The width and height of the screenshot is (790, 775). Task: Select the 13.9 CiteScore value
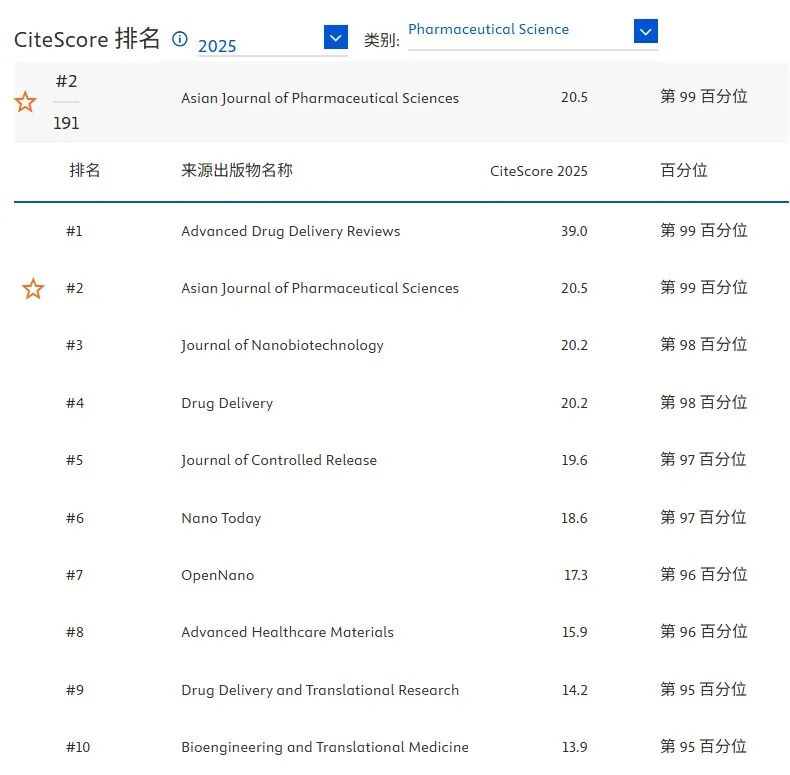(574, 747)
